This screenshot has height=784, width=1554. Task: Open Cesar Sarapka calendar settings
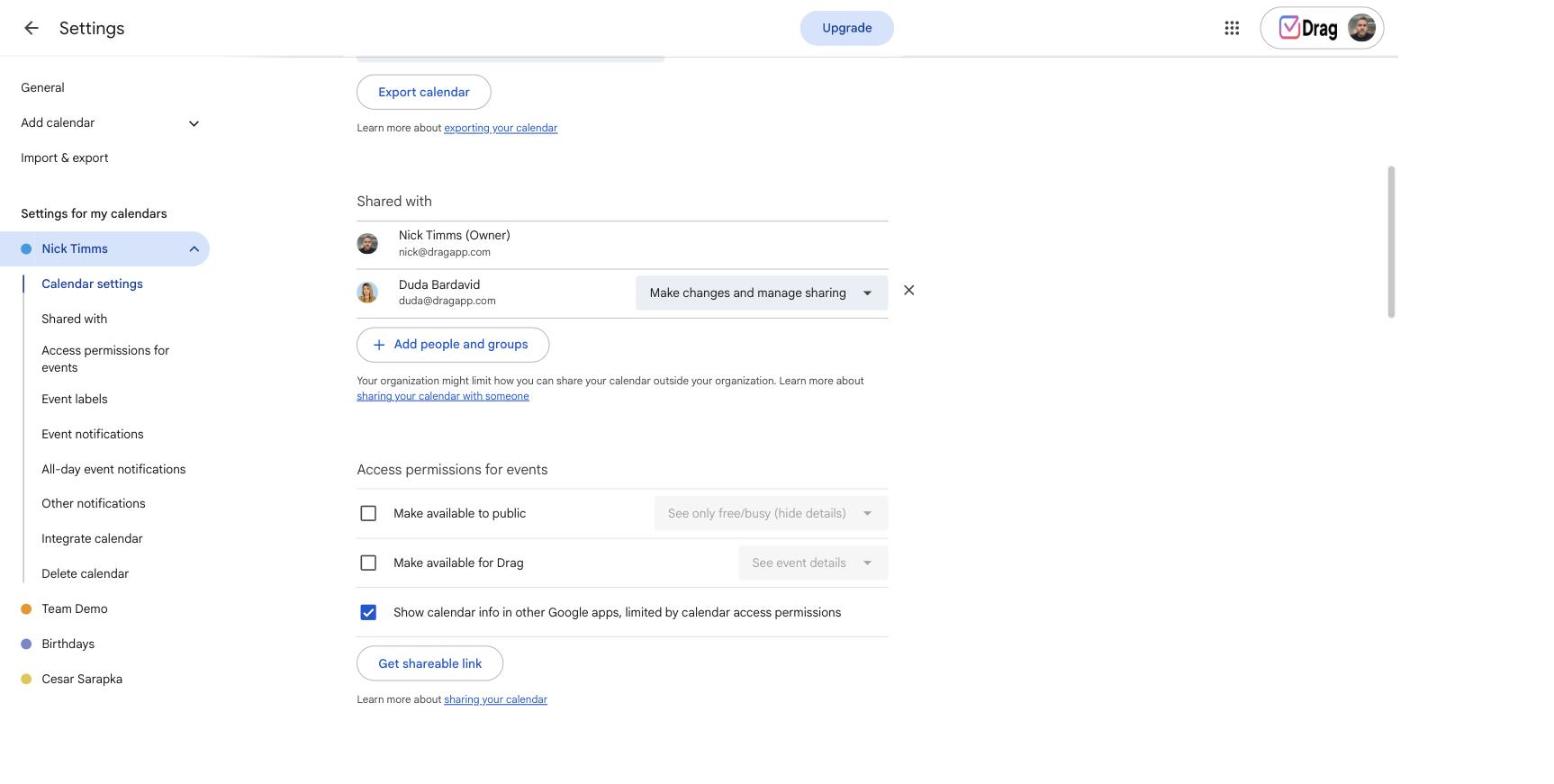click(x=82, y=679)
